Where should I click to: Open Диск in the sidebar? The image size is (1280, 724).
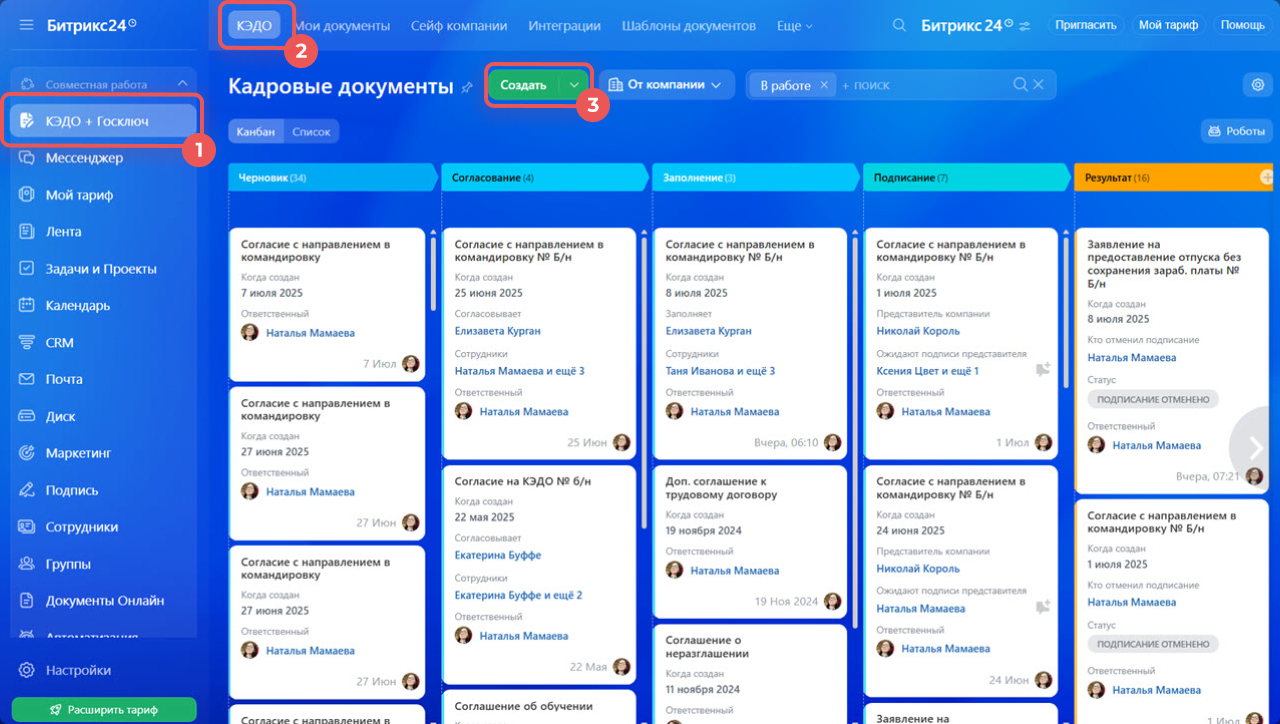click(60, 416)
